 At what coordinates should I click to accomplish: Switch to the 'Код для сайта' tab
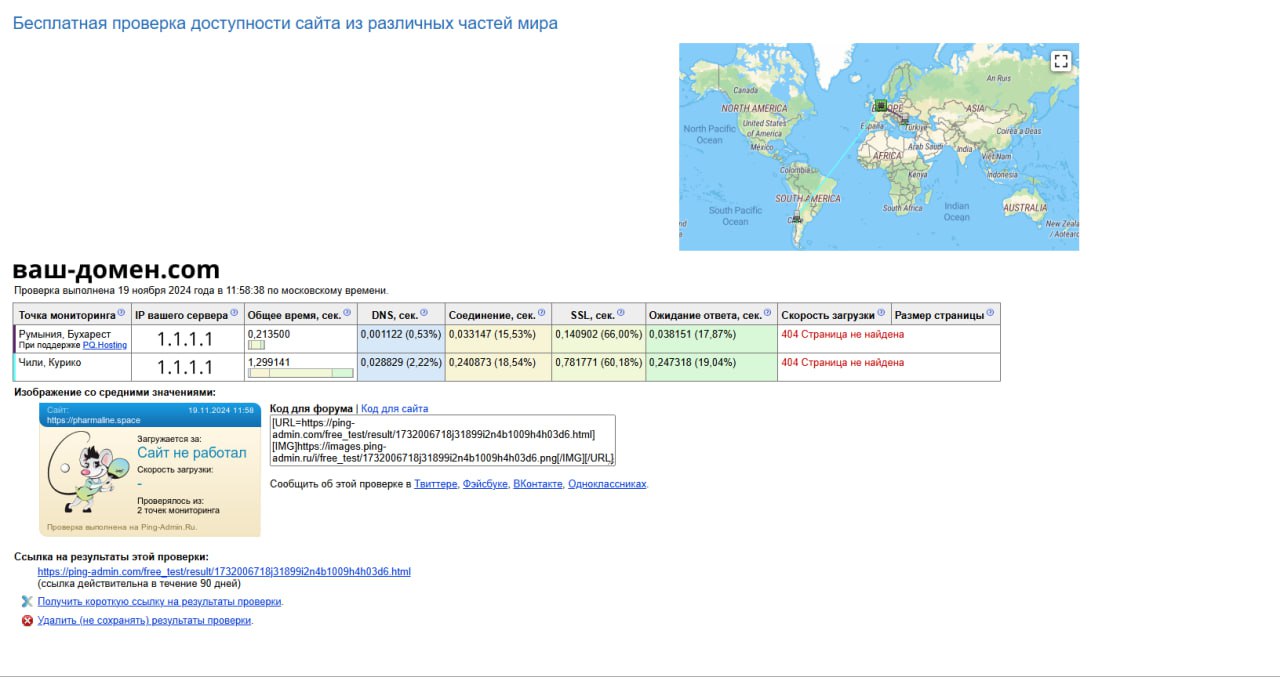point(394,409)
